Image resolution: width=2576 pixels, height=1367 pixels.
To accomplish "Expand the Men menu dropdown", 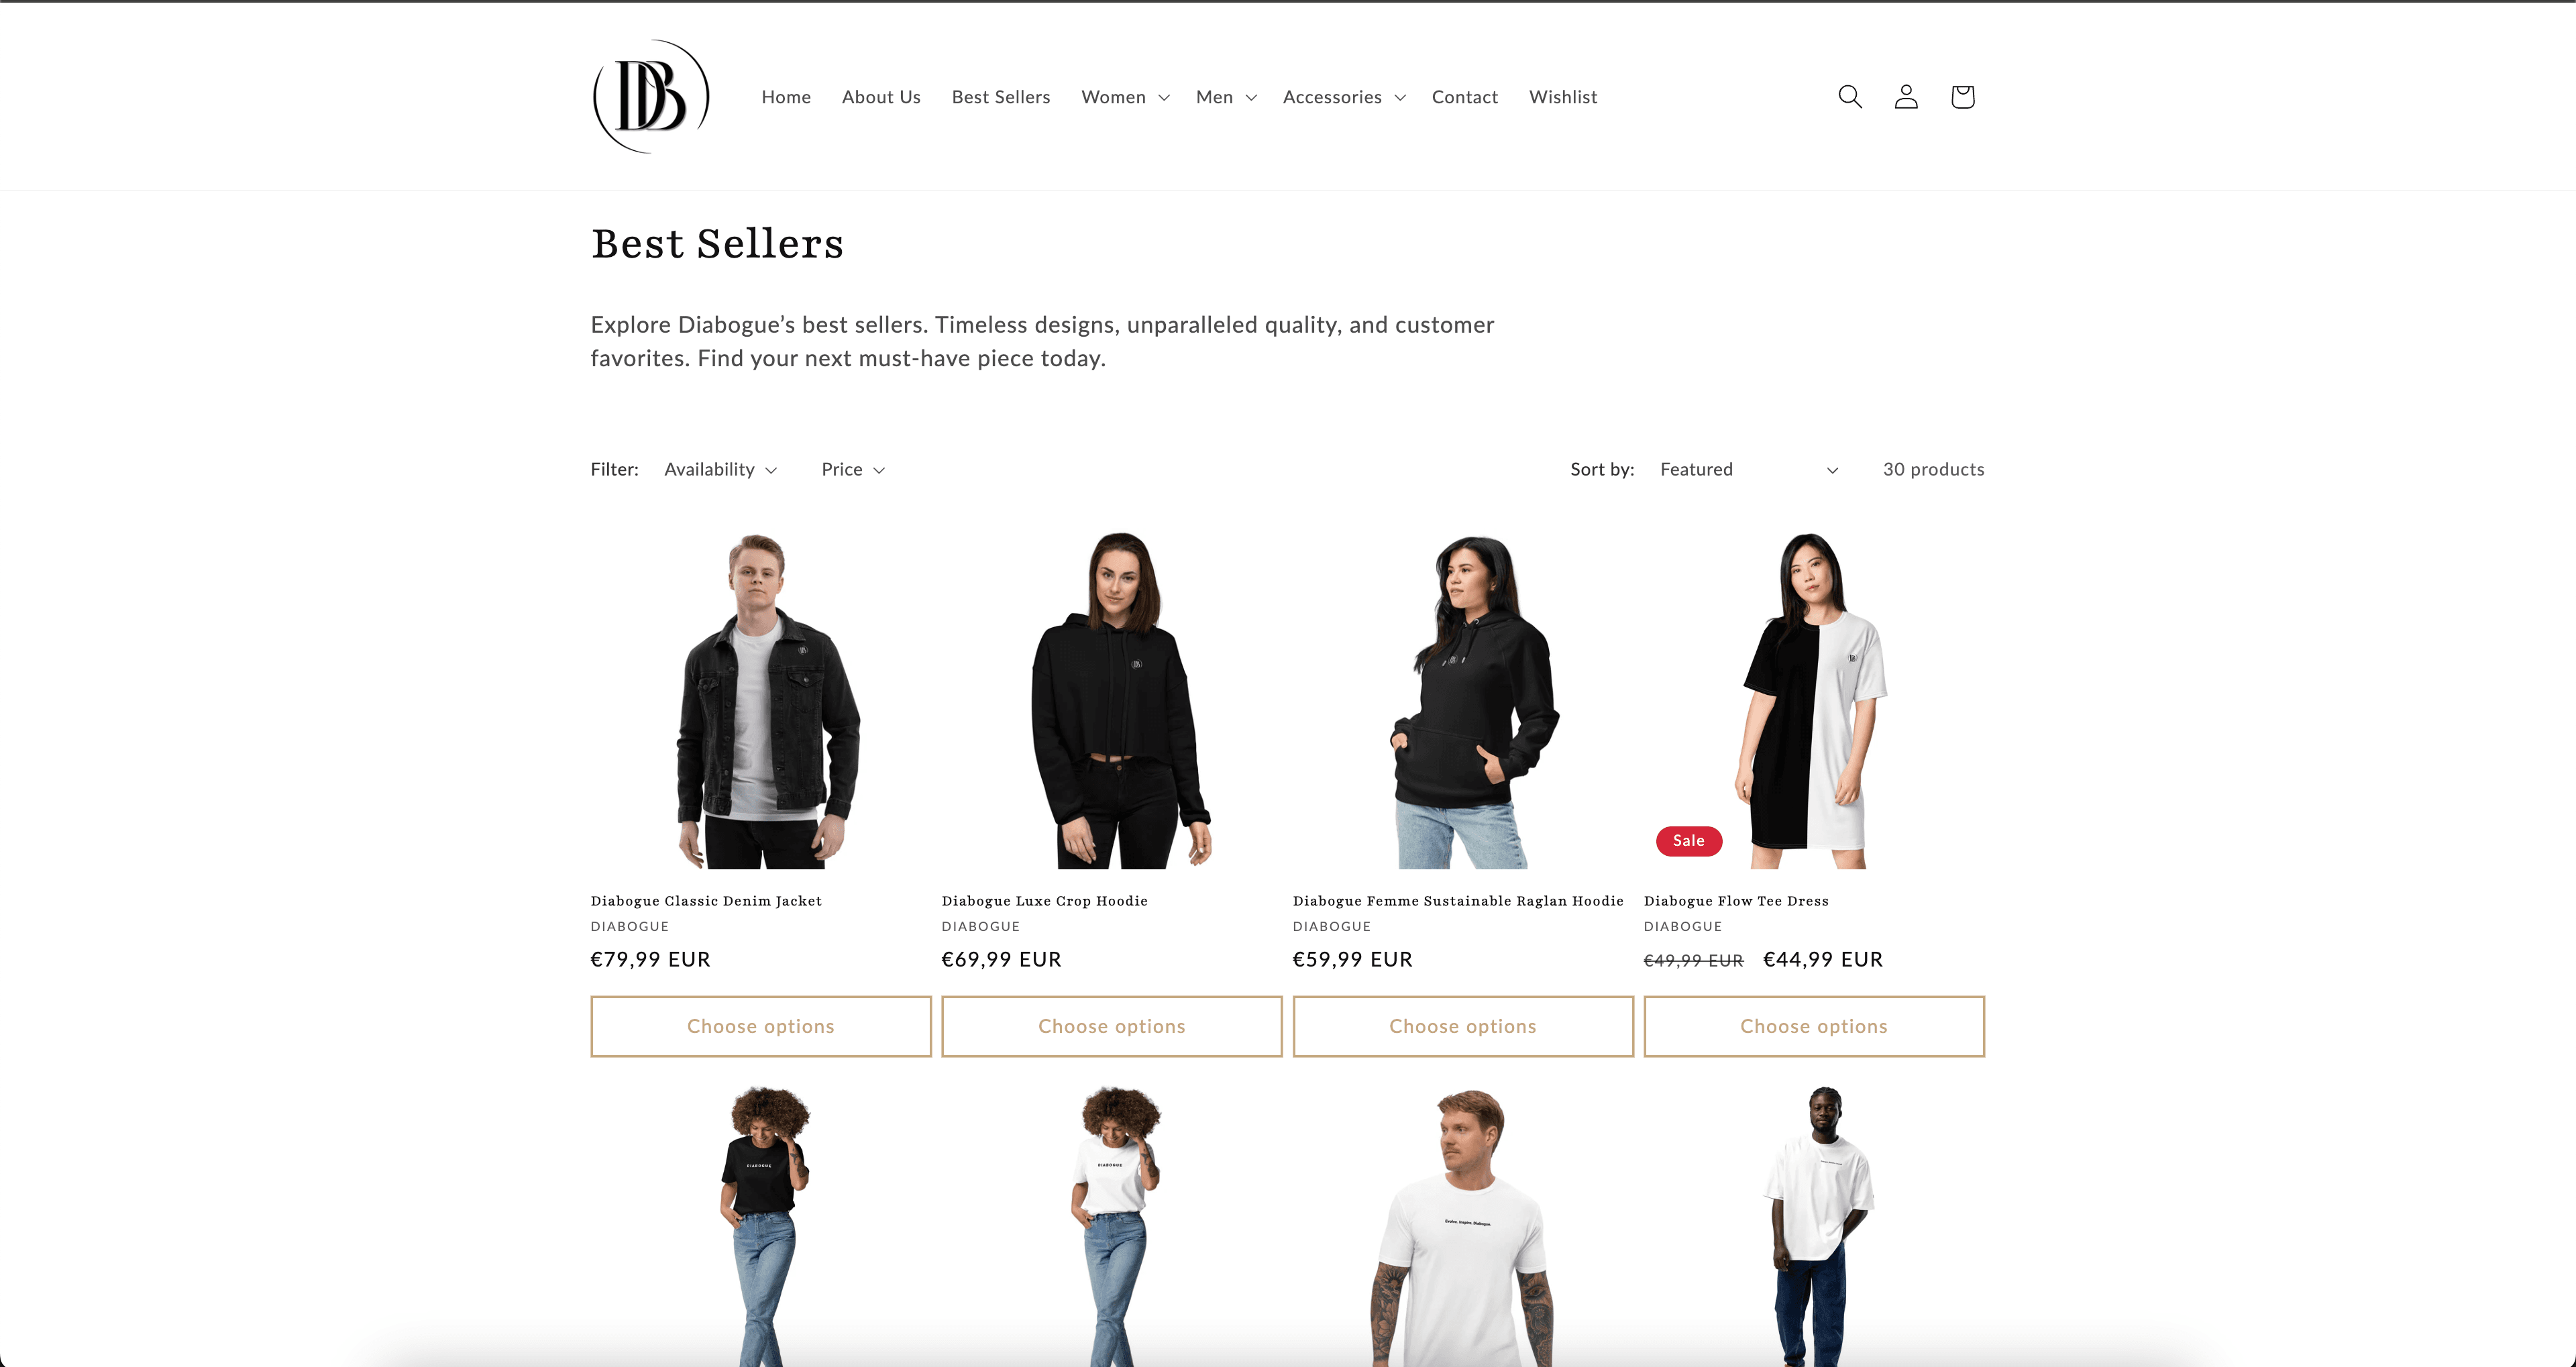I will pos(1226,97).
